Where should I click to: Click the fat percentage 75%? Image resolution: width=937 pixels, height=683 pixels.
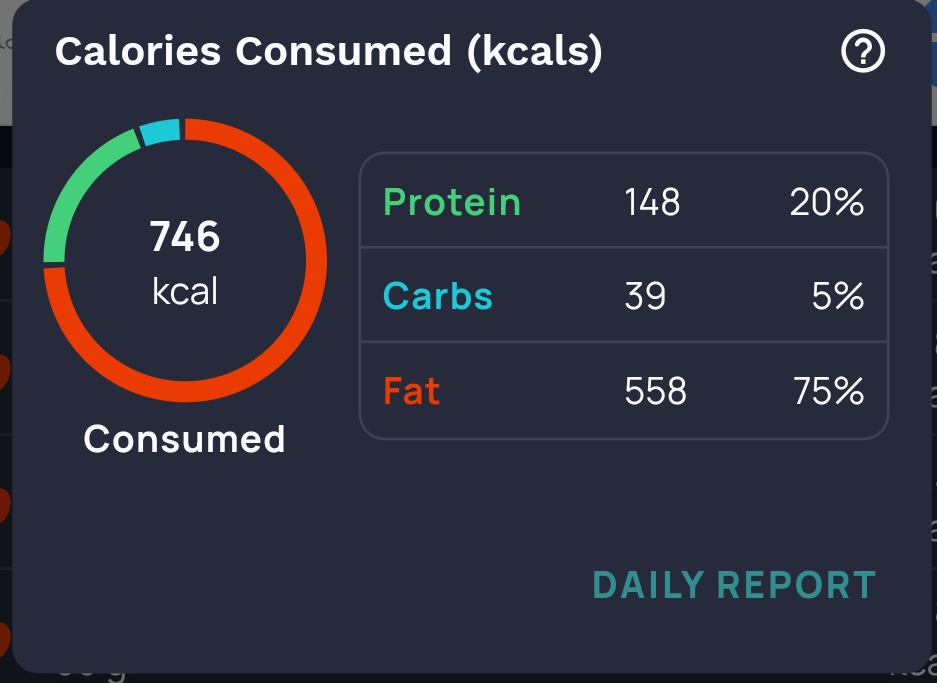[x=828, y=391]
